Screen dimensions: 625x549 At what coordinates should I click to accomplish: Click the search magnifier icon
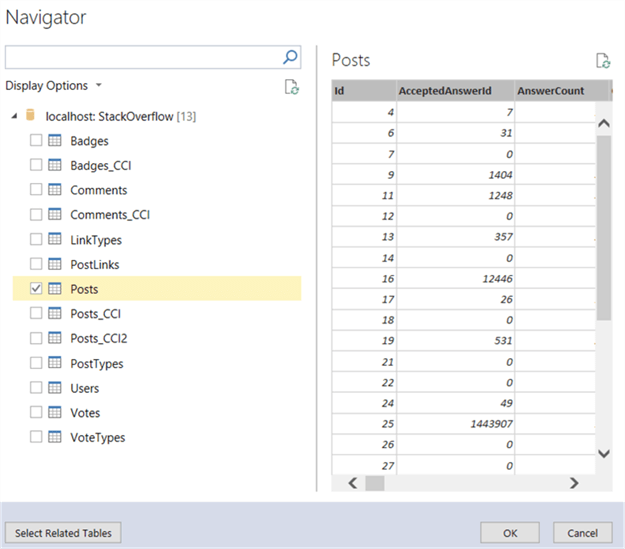(290, 57)
